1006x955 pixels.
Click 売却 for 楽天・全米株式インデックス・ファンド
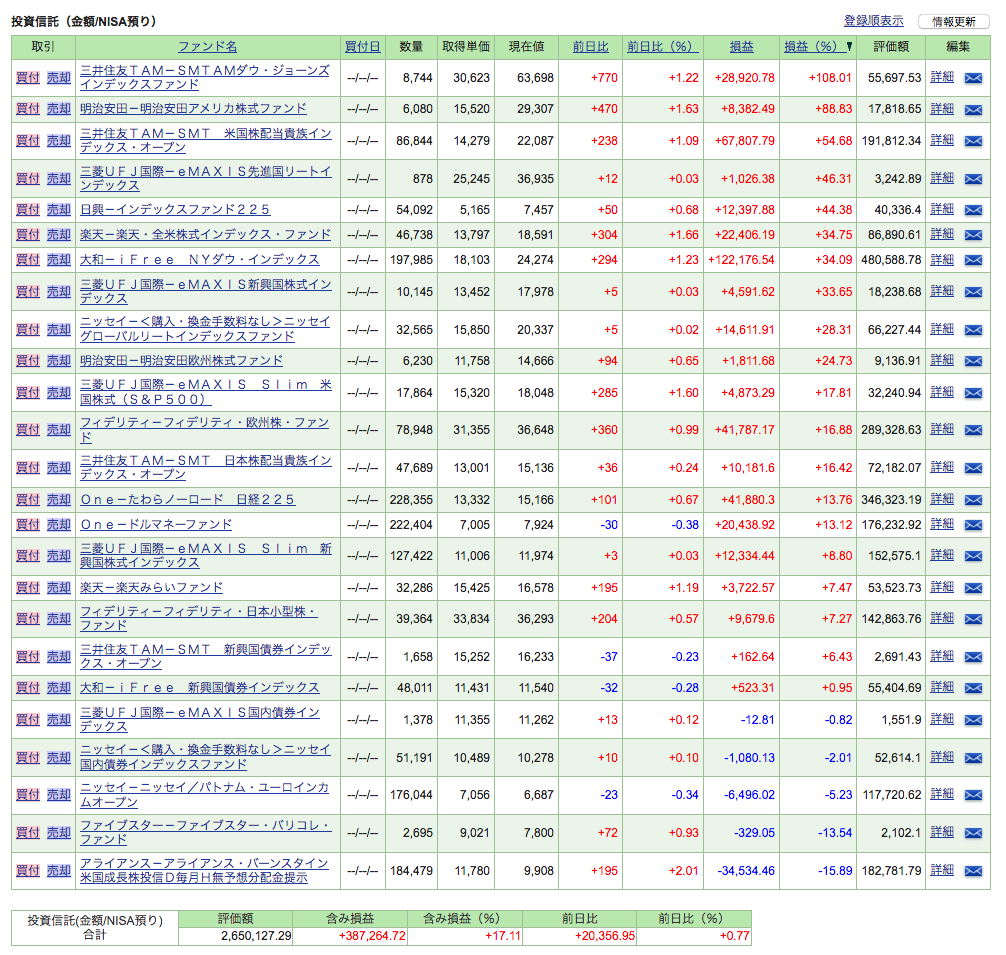point(58,235)
